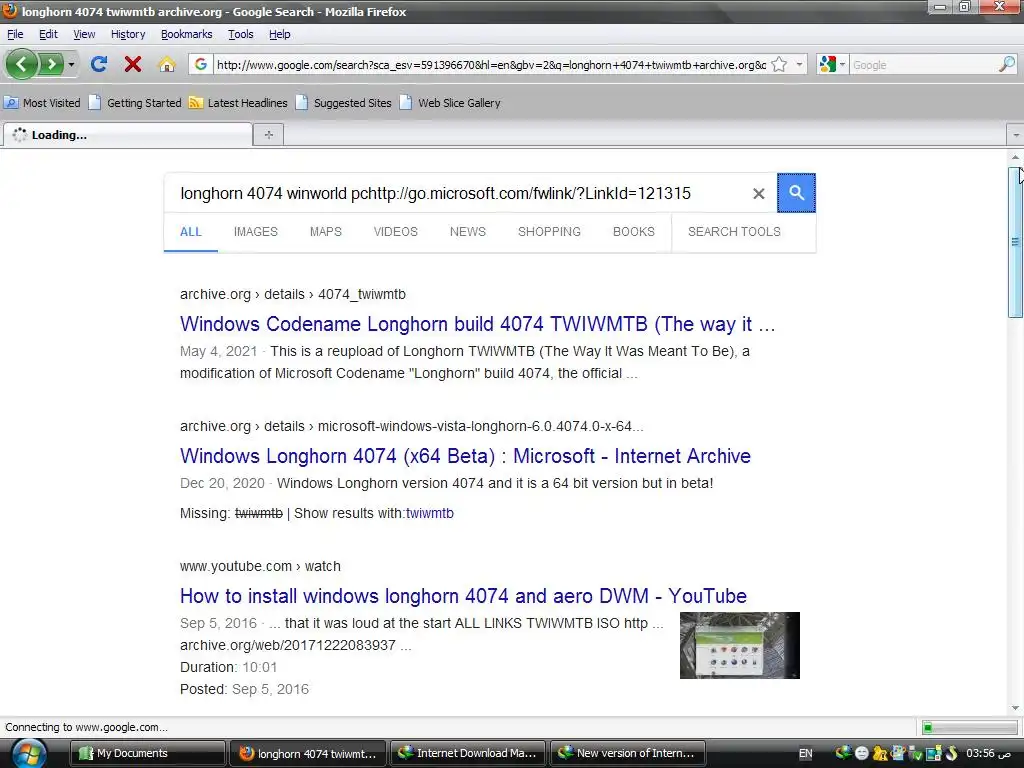This screenshot has height=768, width=1024.
Task: Open the list all tabs dropdown
Action: pyautogui.click(x=1016, y=135)
